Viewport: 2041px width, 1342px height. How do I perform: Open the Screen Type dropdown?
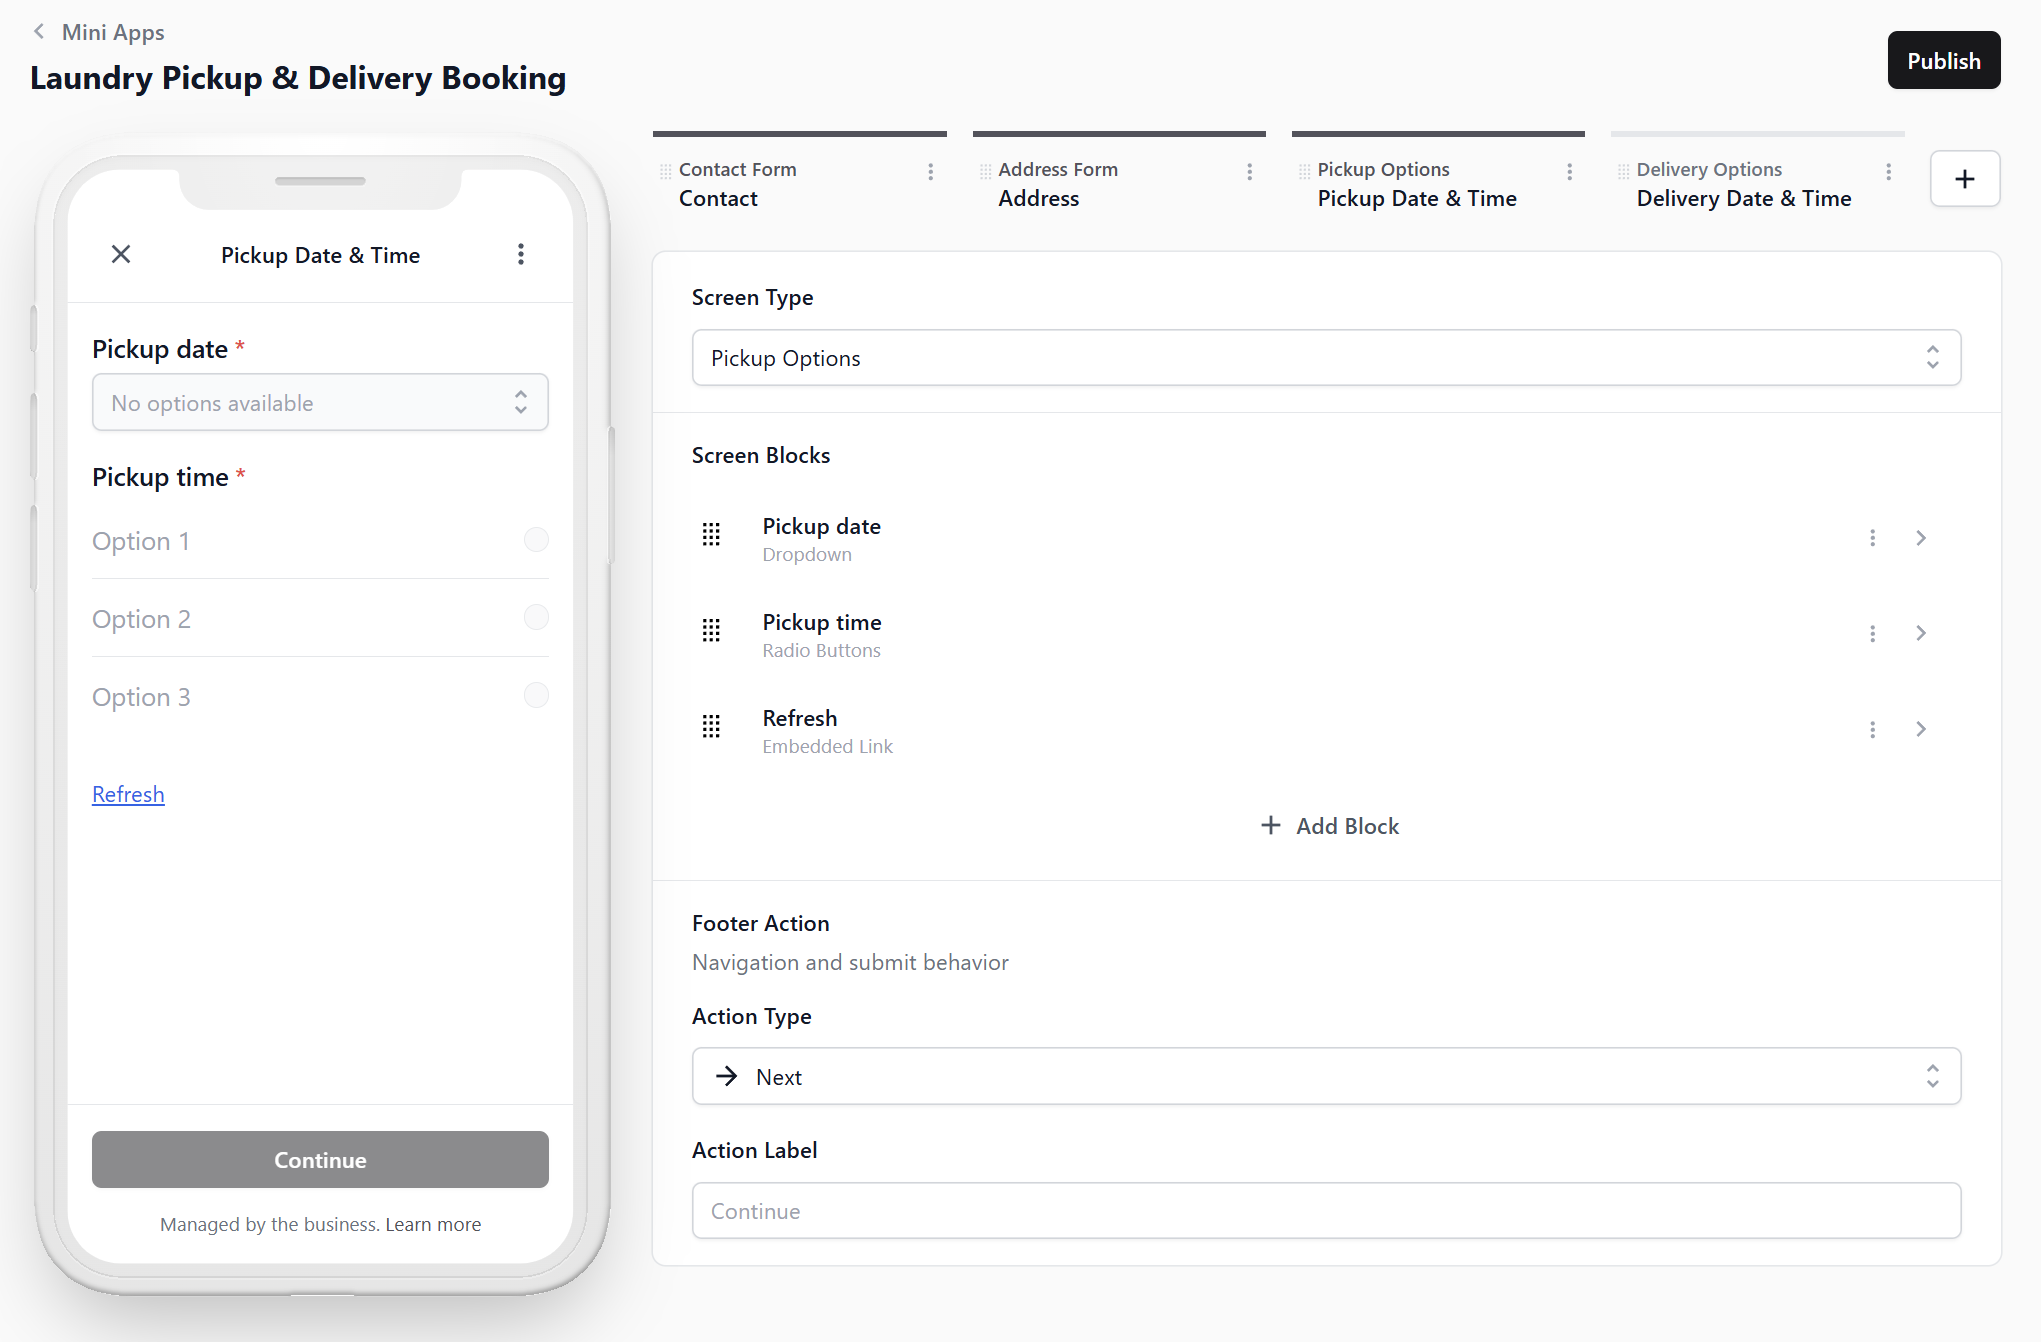(x=1325, y=358)
